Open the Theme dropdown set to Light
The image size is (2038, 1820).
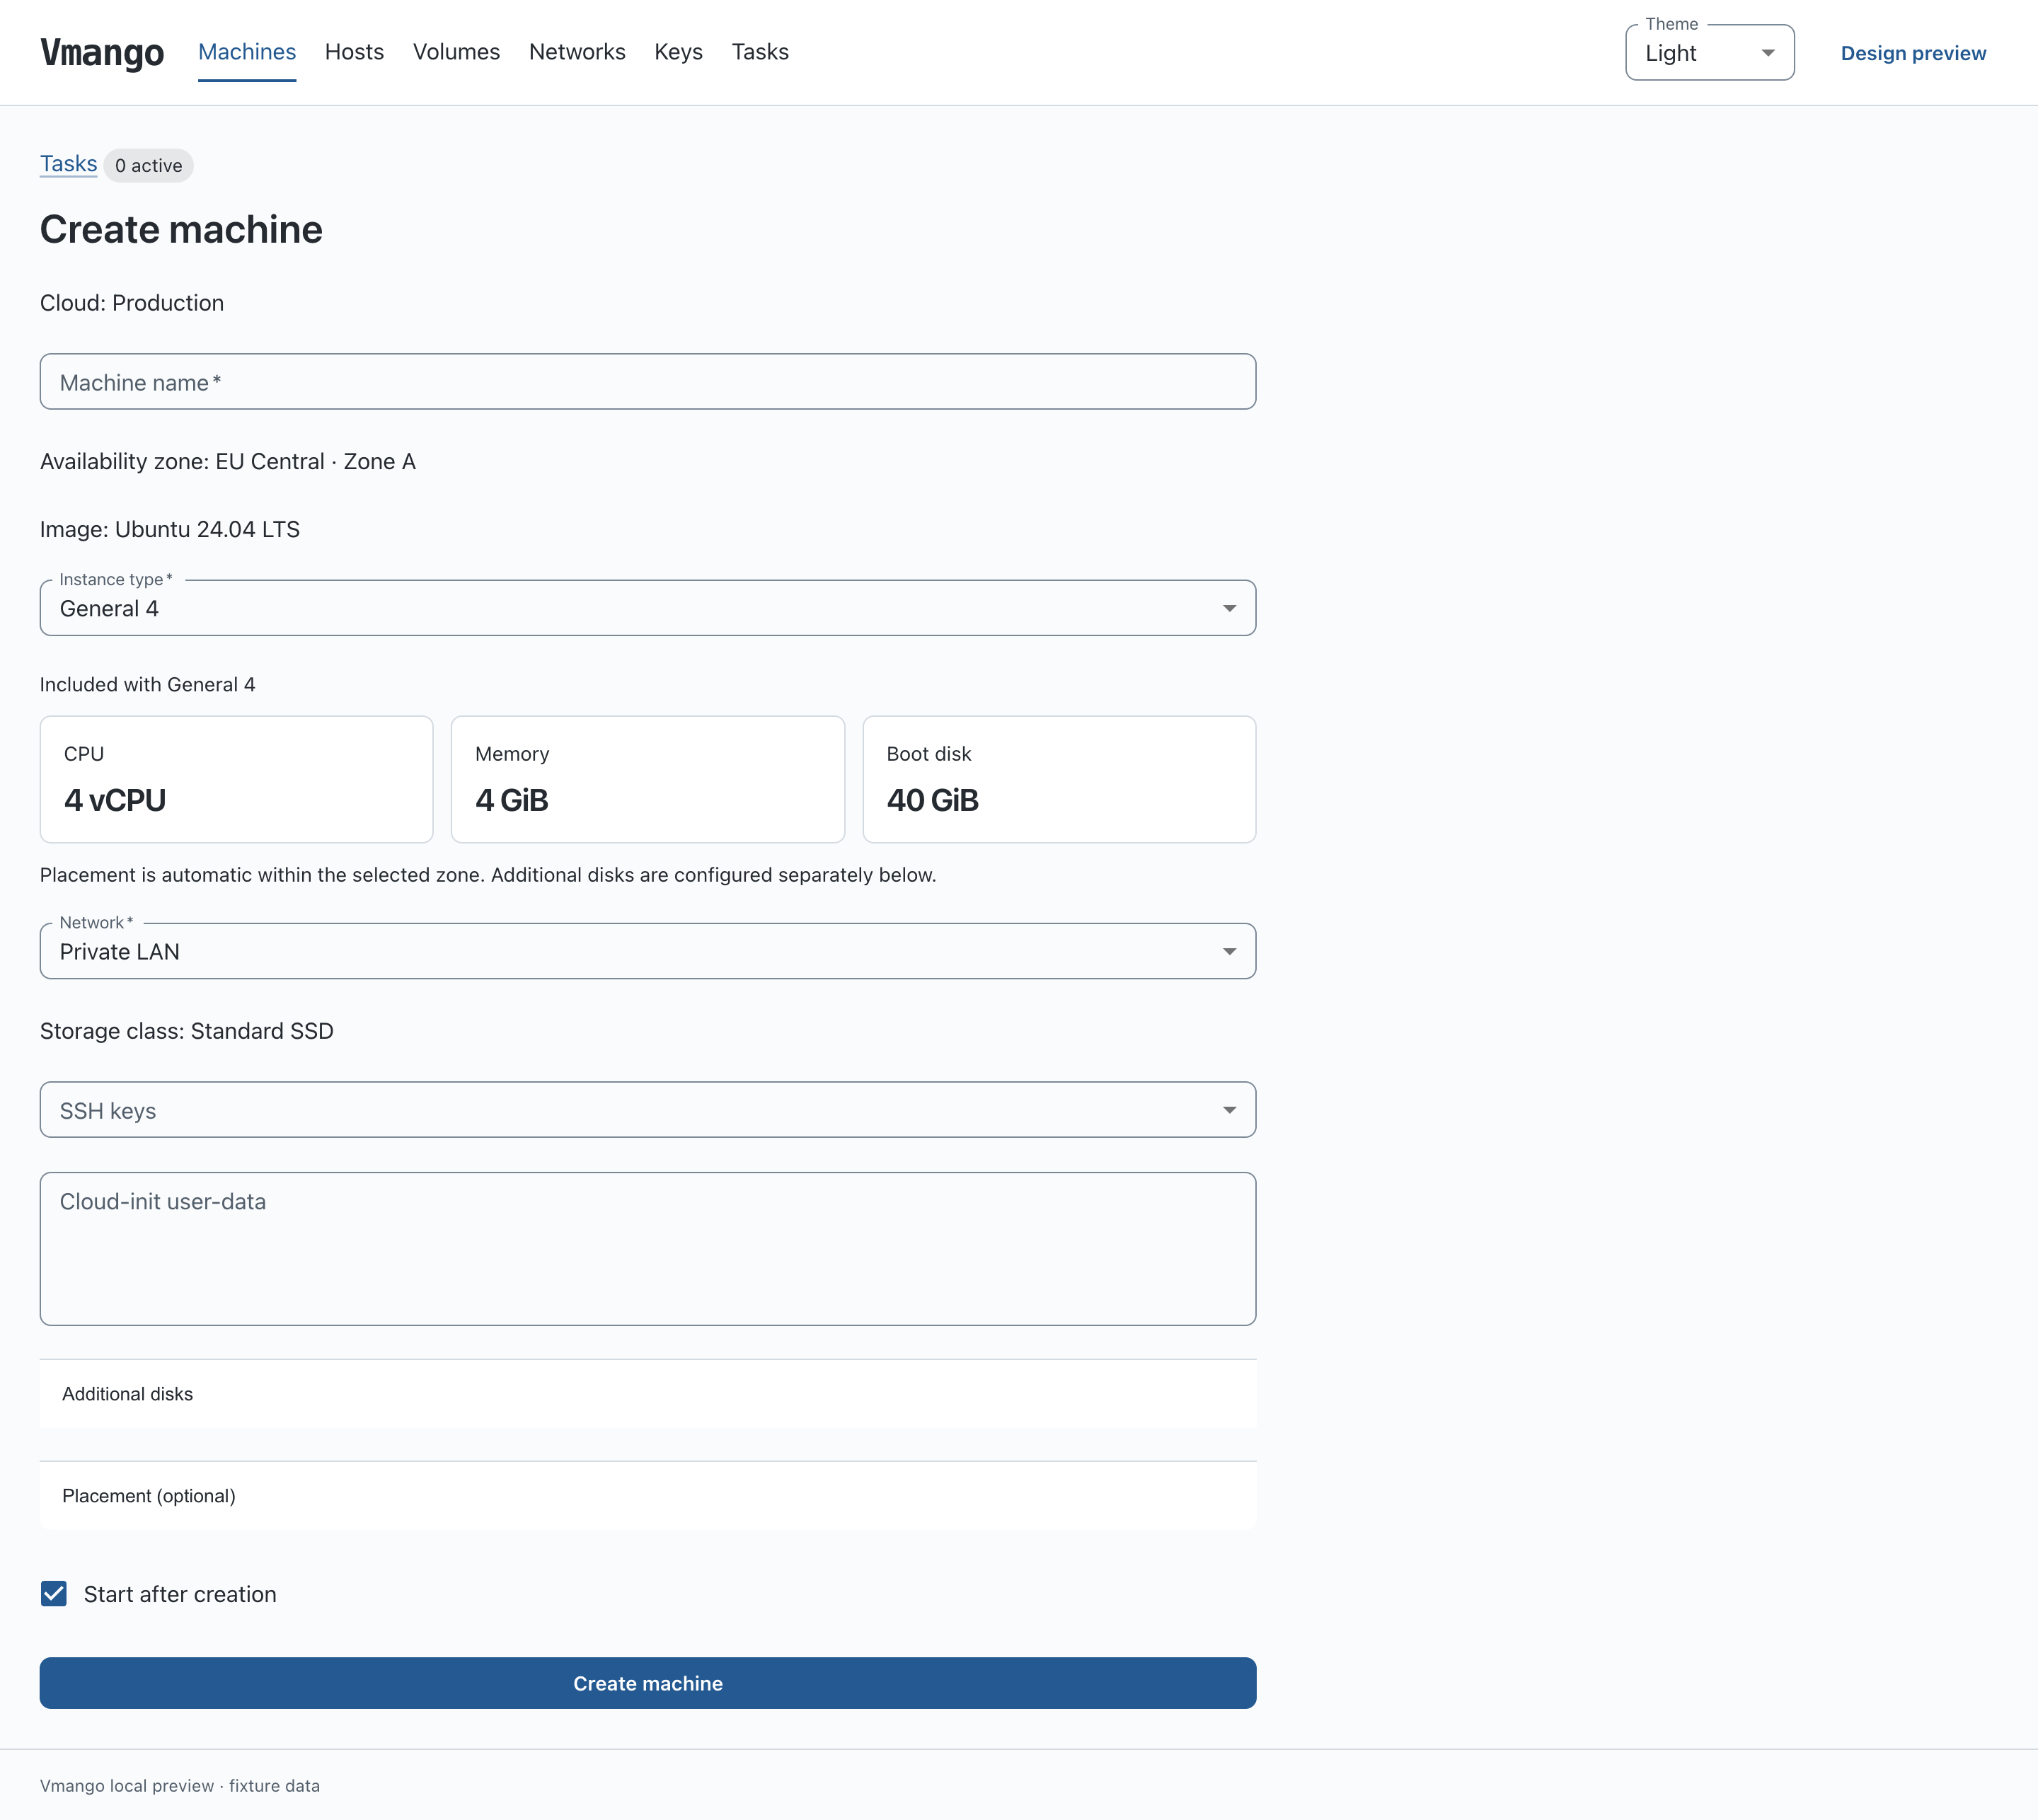coord(1709,53)
